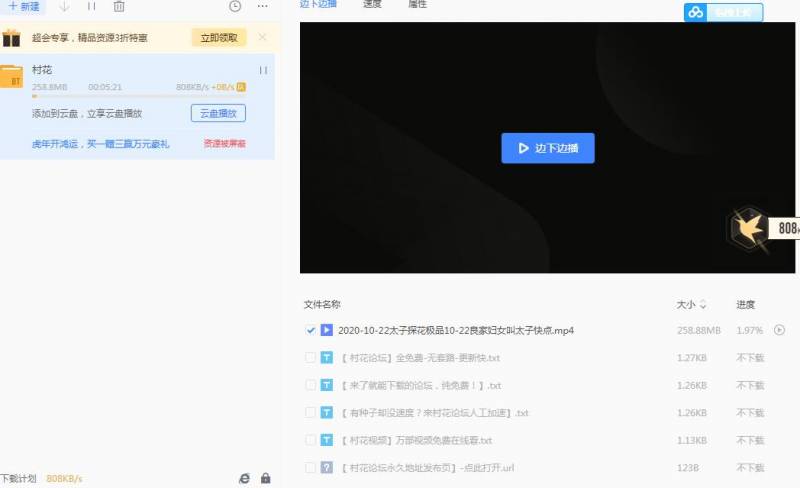Image resolution: width=800 pixels, height=488 pixels.
Task: Sort the file list by 大小
Action: click(691, 304)
